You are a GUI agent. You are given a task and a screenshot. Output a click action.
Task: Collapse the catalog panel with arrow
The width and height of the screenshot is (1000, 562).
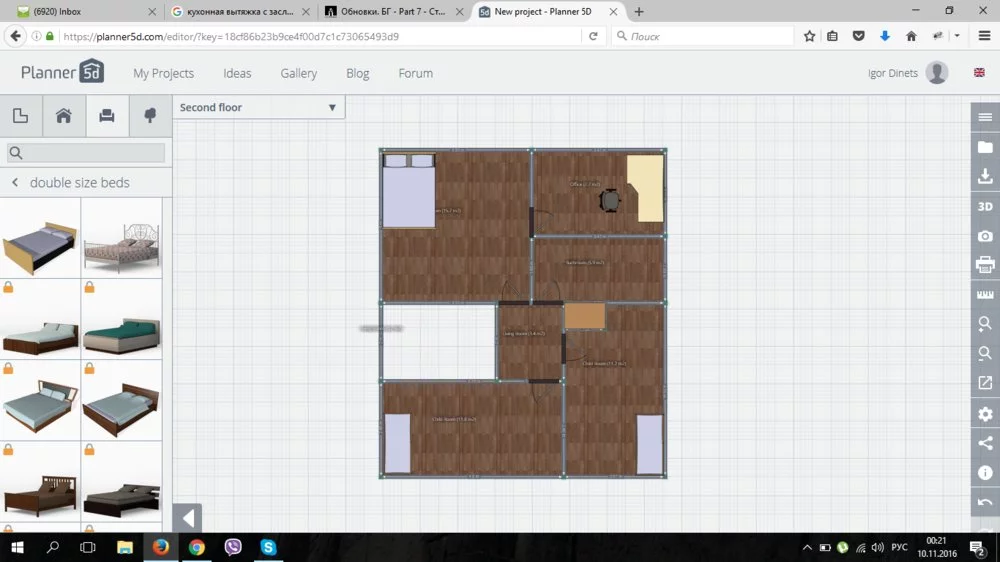click(x=187, y=519)
